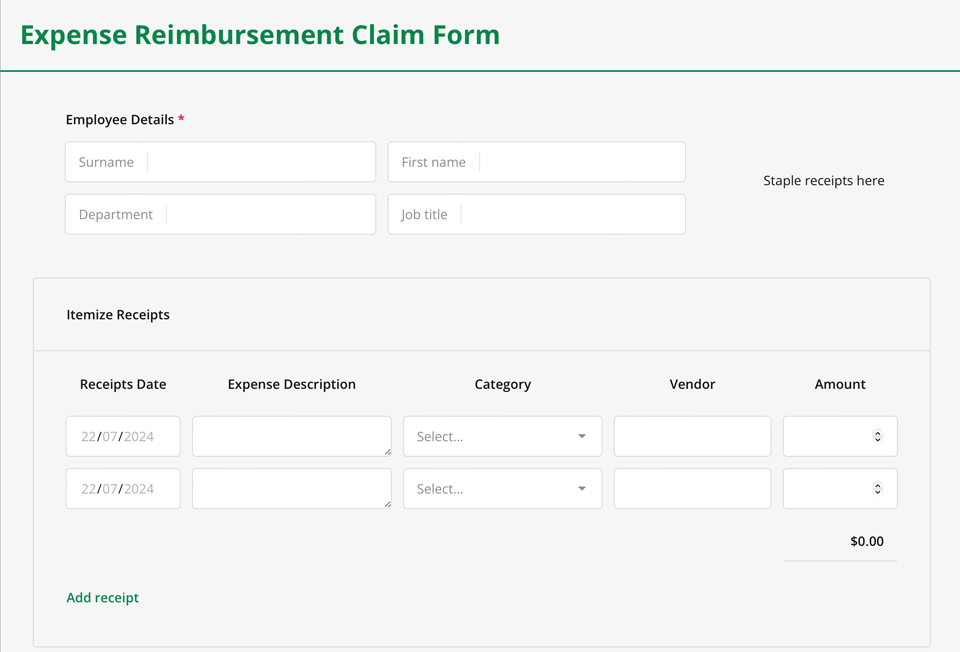Click the first row Amount stepper arrows

pyautogui.click(x=878, y=437)
